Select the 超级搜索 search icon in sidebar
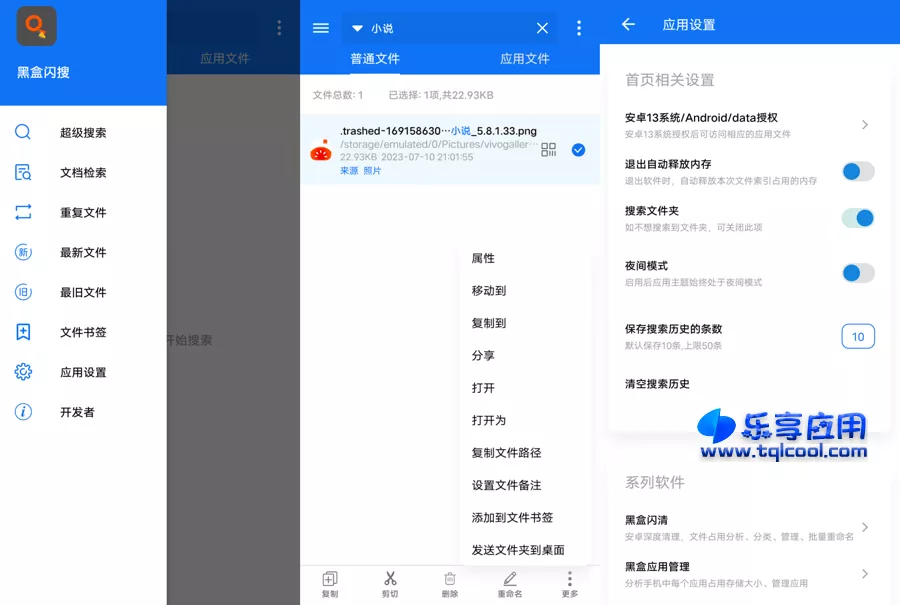900x605 pixels. (x=23, y=131)
